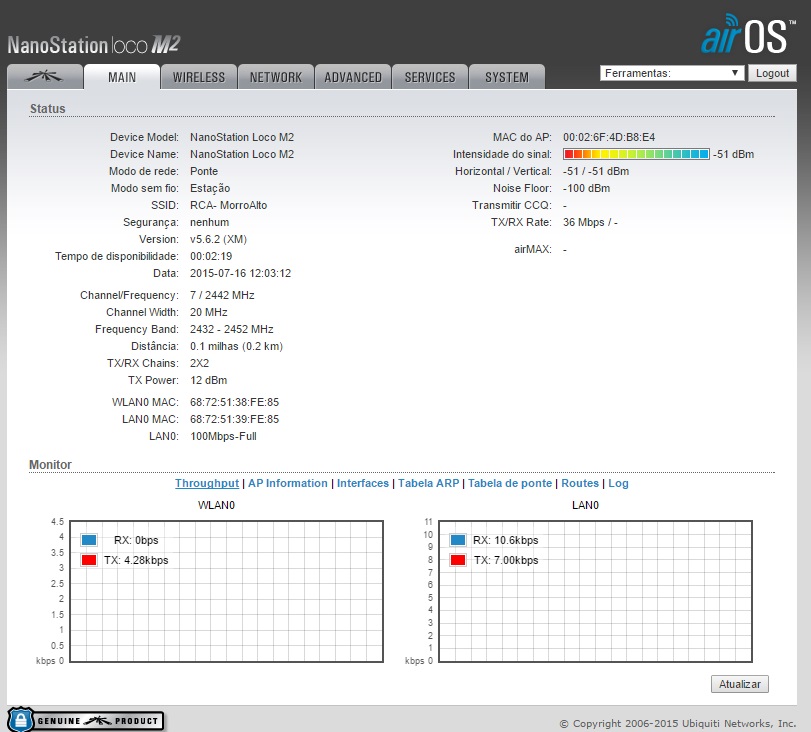
Task: Open the Log link
Action: 618,483
